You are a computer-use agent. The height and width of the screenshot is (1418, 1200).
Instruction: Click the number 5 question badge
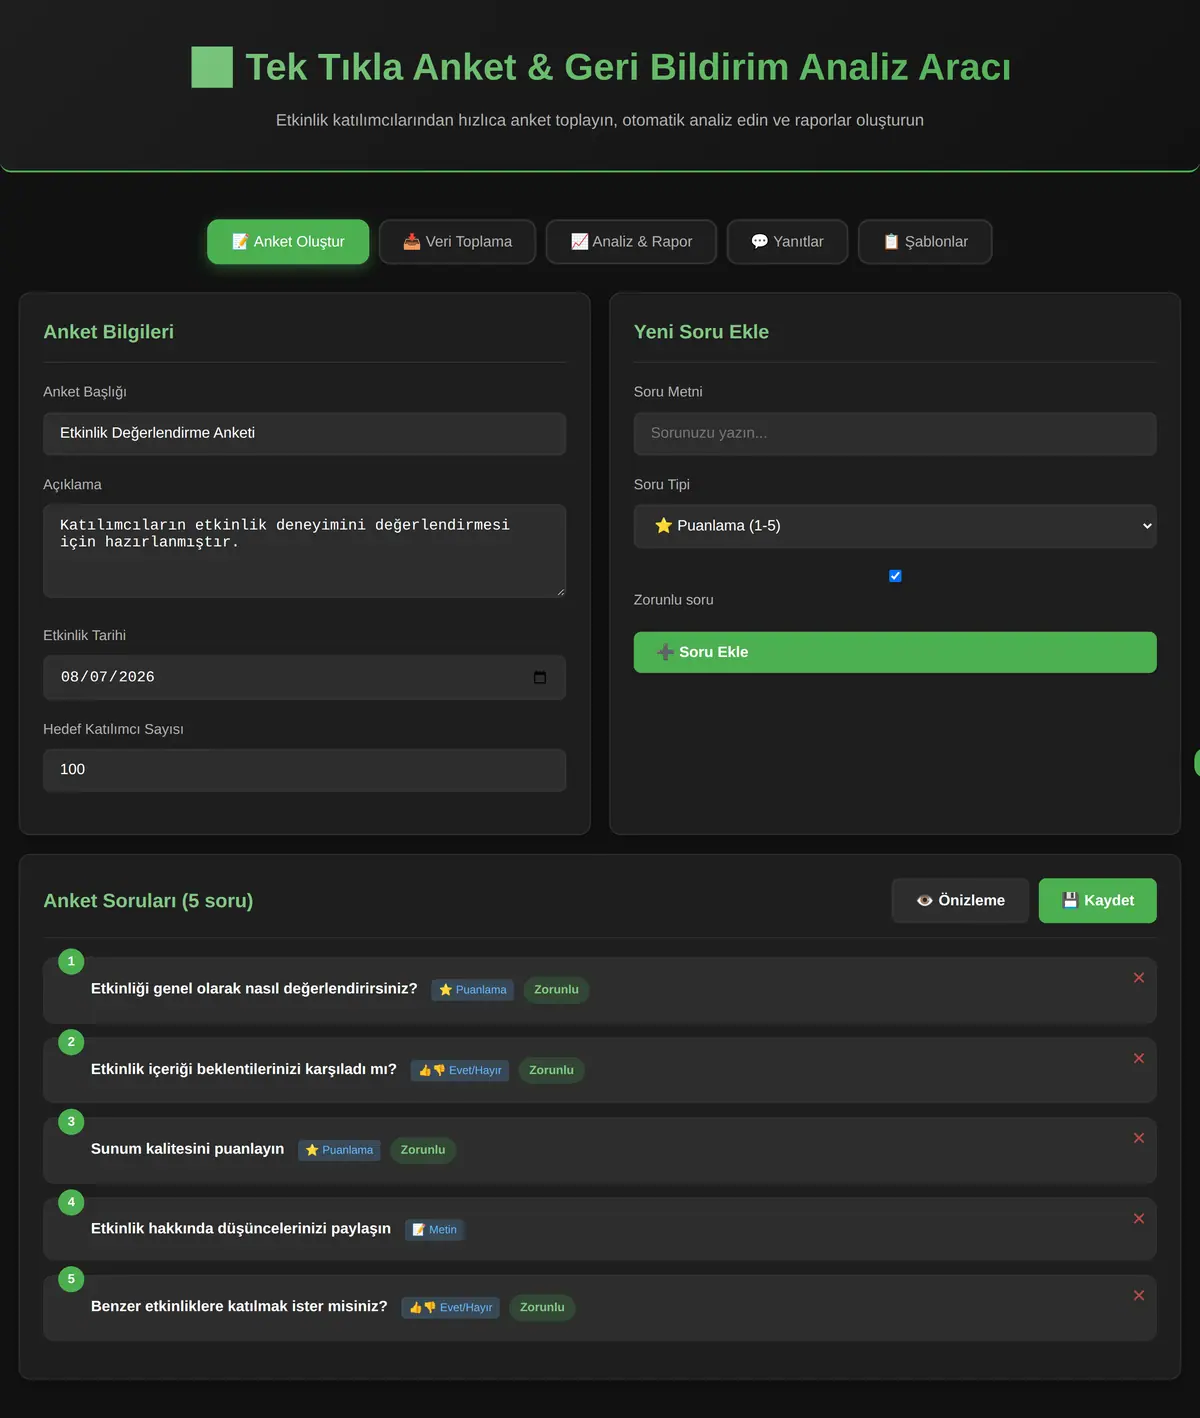point(71,1279)
